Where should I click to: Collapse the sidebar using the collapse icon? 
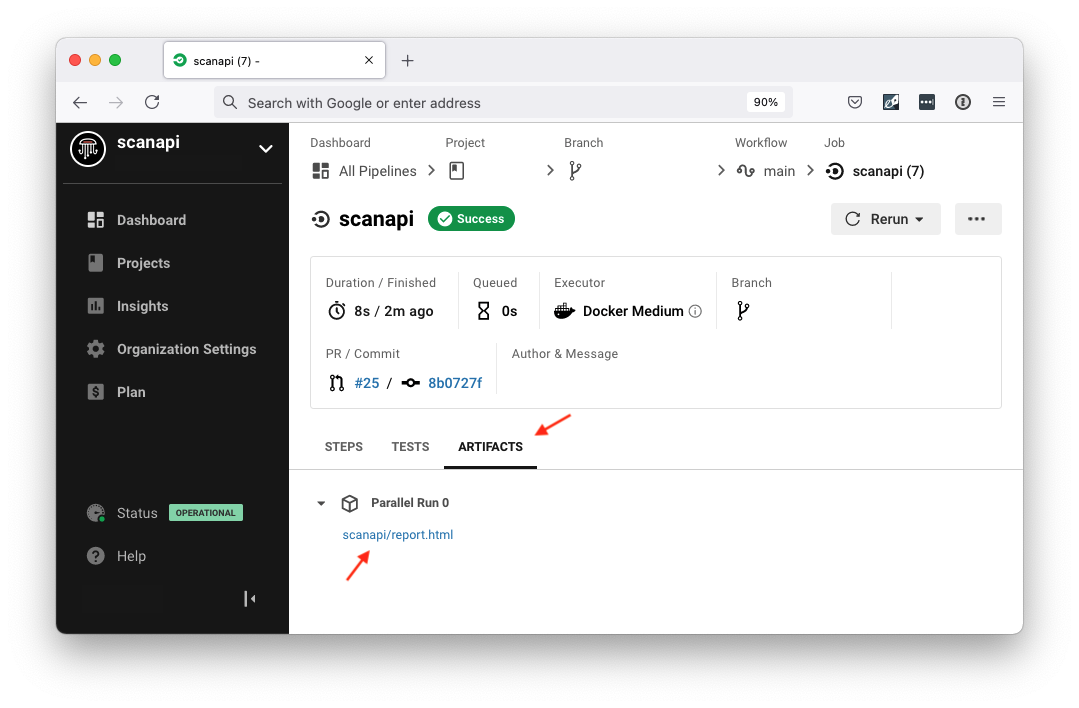pyautogui.click(x=248, y=598)
